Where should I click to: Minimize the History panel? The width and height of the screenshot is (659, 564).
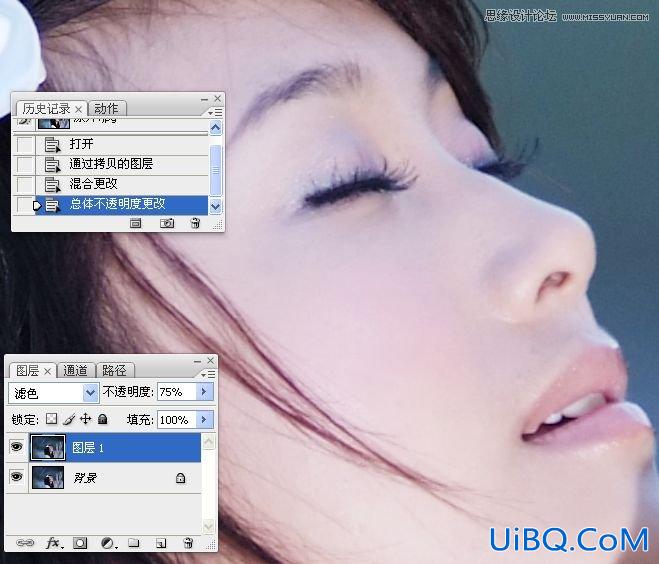coord(204,99)
